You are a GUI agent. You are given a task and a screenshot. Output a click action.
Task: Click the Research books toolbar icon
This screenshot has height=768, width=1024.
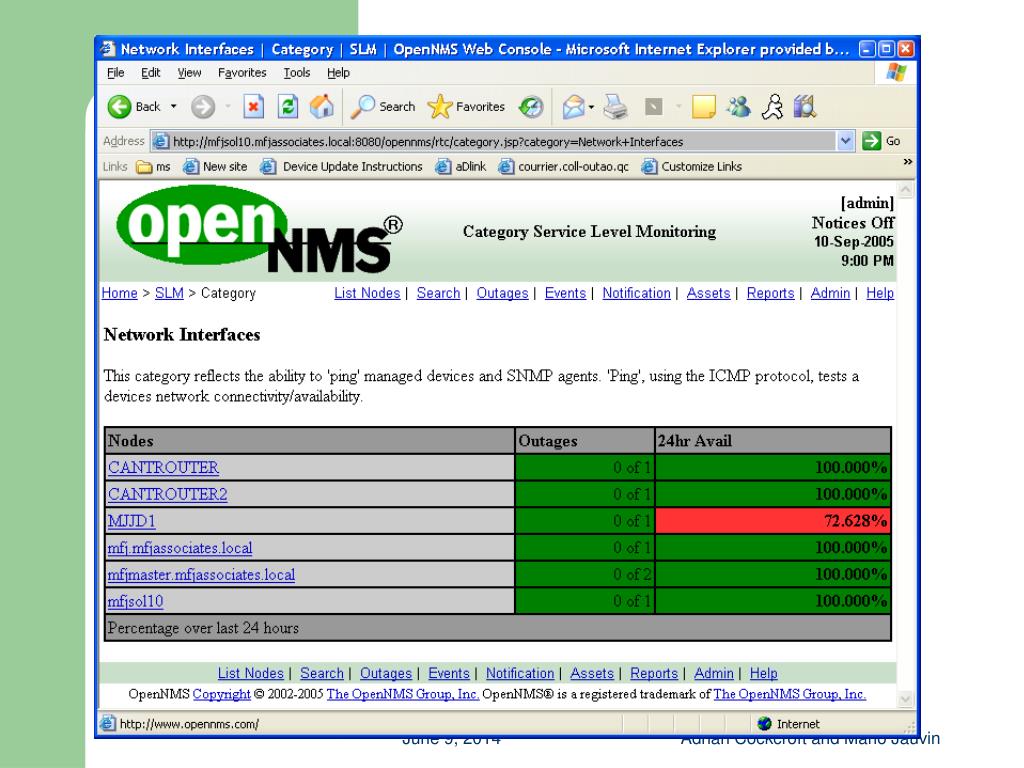coord(805,106)
